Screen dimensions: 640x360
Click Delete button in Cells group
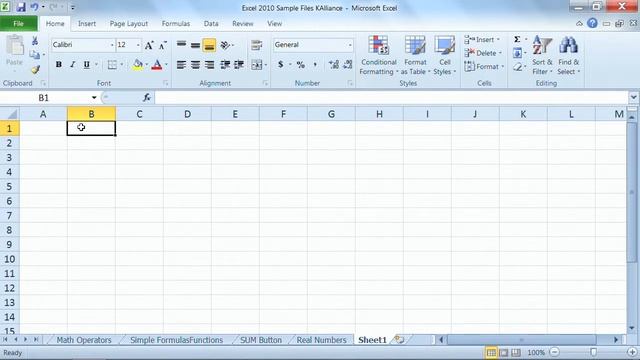483,53
